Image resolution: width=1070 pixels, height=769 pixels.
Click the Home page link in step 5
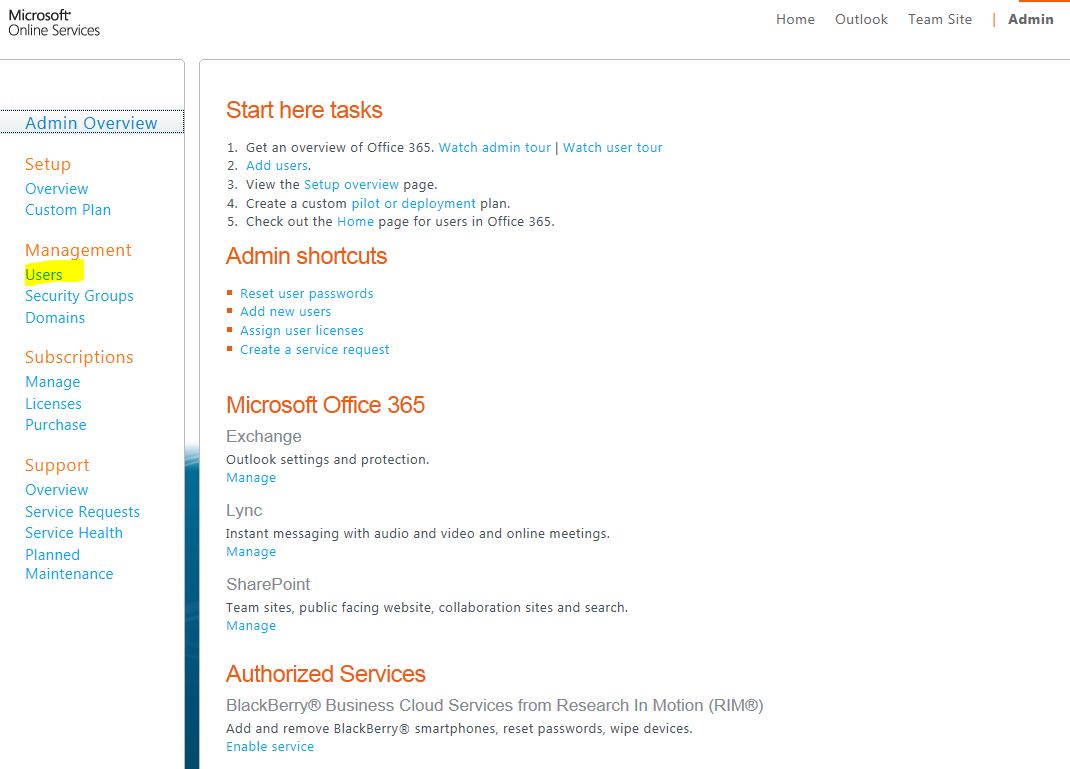(x=356, y=222)
